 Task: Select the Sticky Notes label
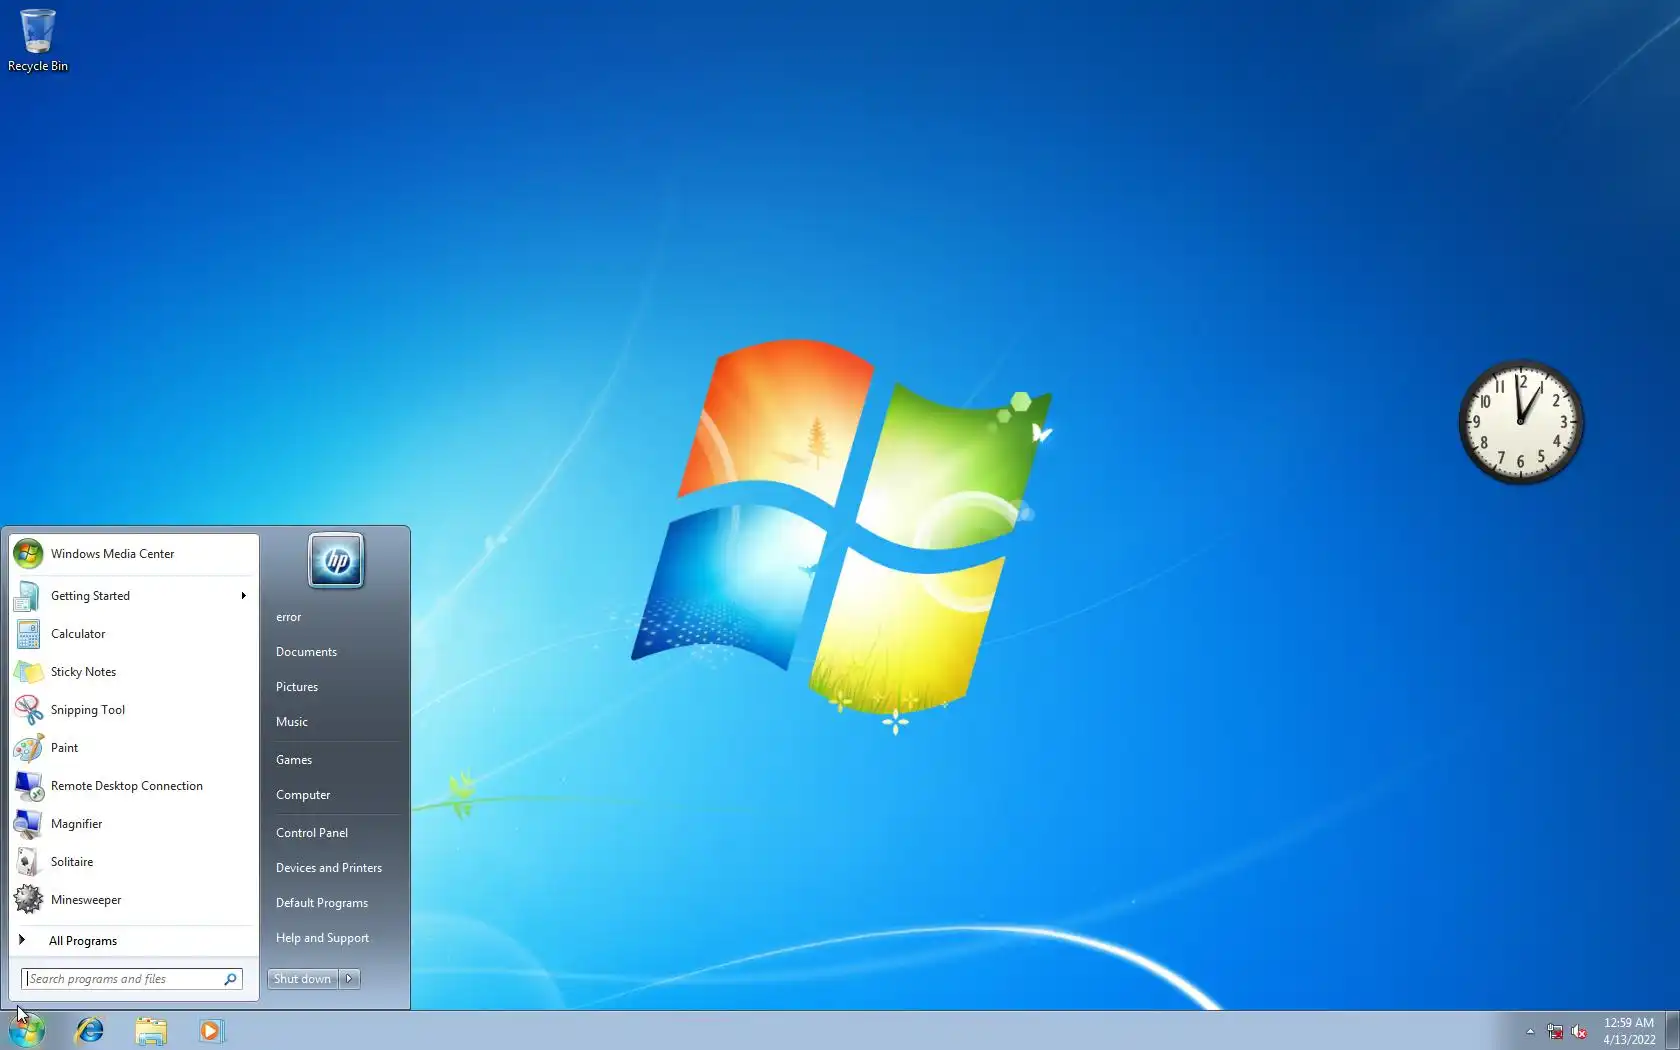point(83,672)
